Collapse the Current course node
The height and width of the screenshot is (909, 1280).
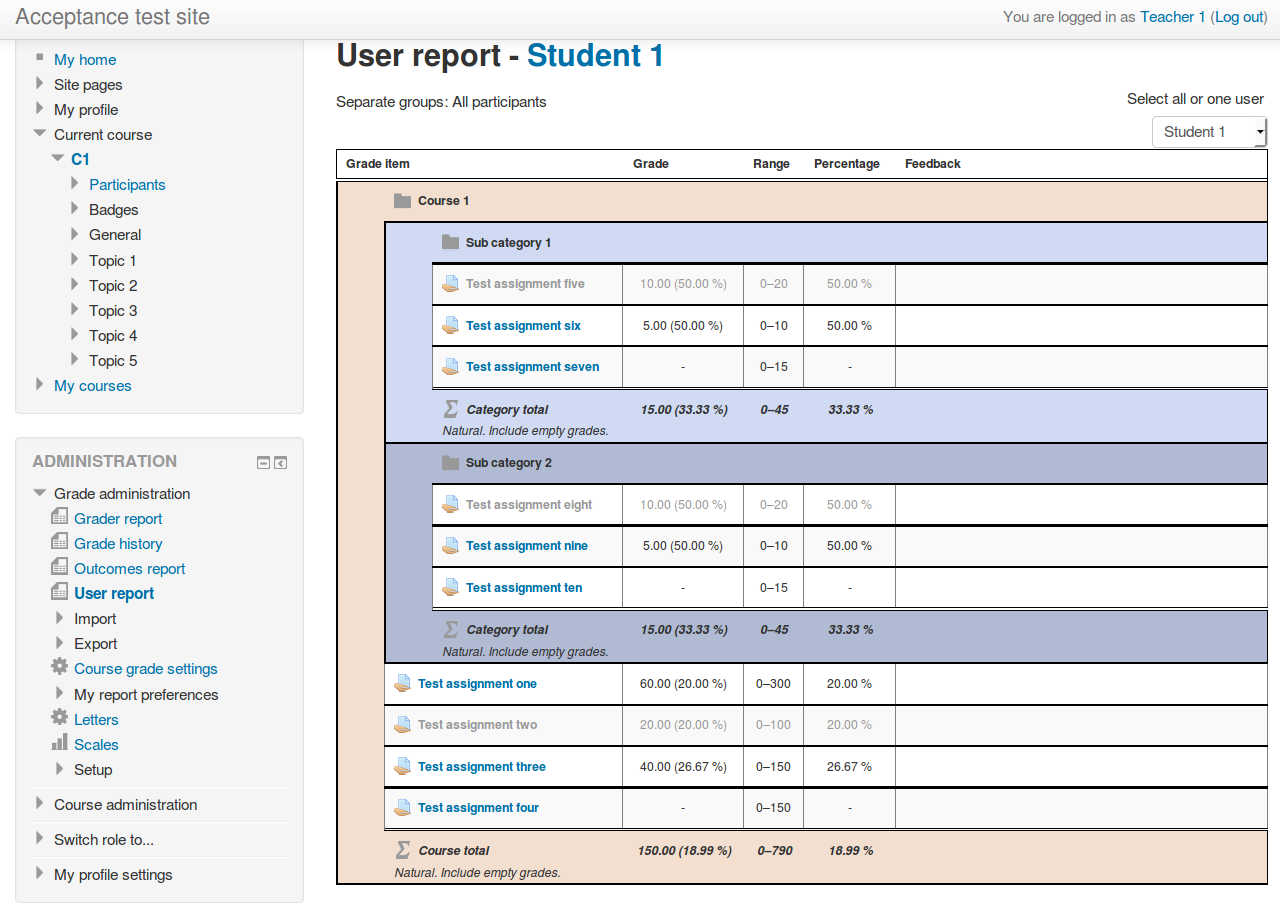(39, 133)
